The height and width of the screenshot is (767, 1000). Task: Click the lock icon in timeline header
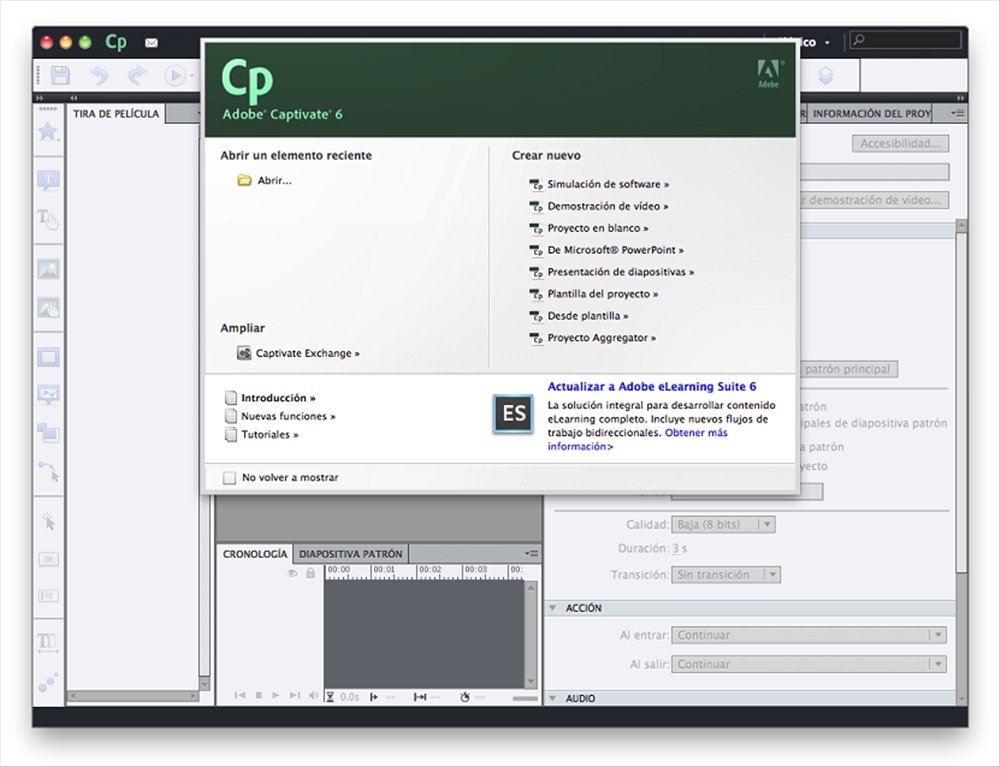tap(311, 573)
